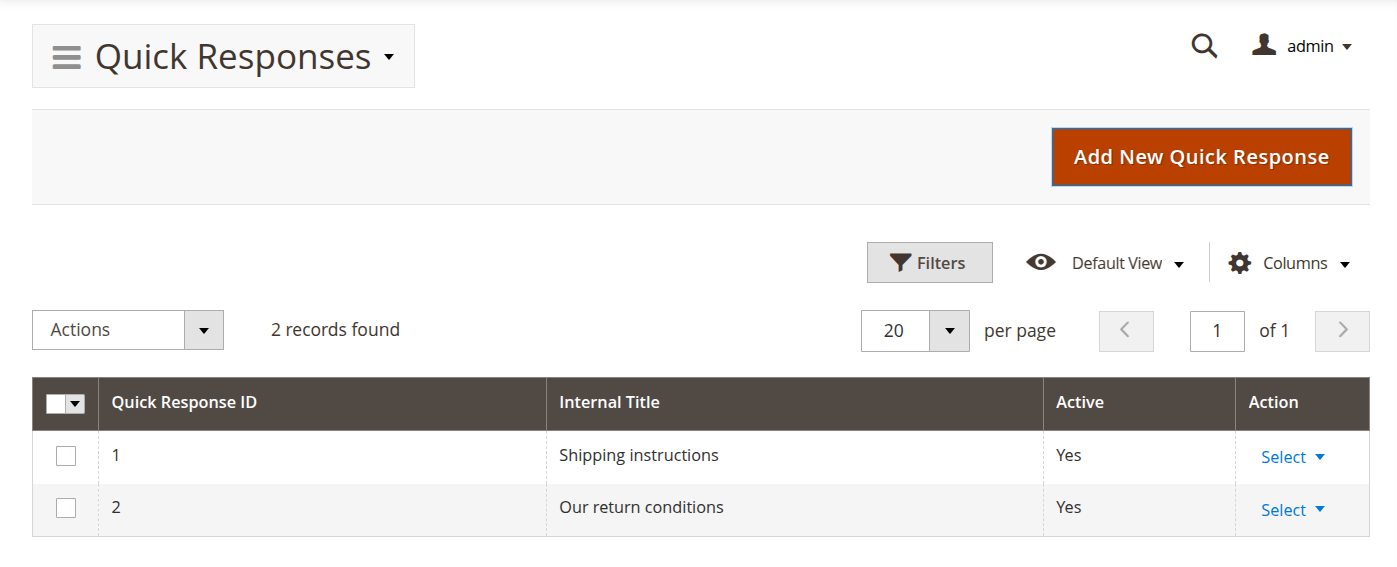Image resolution: width=1397 pixels, height=567 pixels.
Task: Open Select action for Shipping instructions row
Action: (x=1292, y=457)
